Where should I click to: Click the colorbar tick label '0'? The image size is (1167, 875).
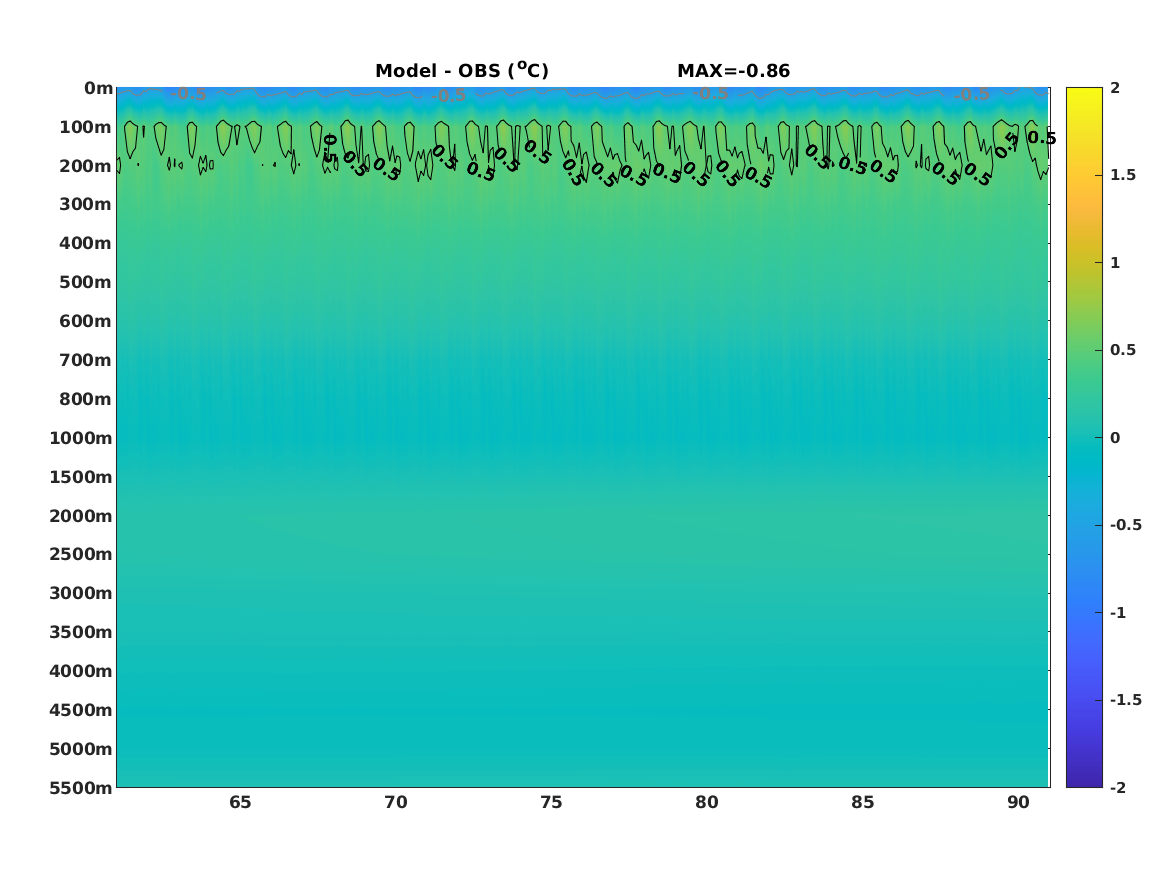[1115, 438]
